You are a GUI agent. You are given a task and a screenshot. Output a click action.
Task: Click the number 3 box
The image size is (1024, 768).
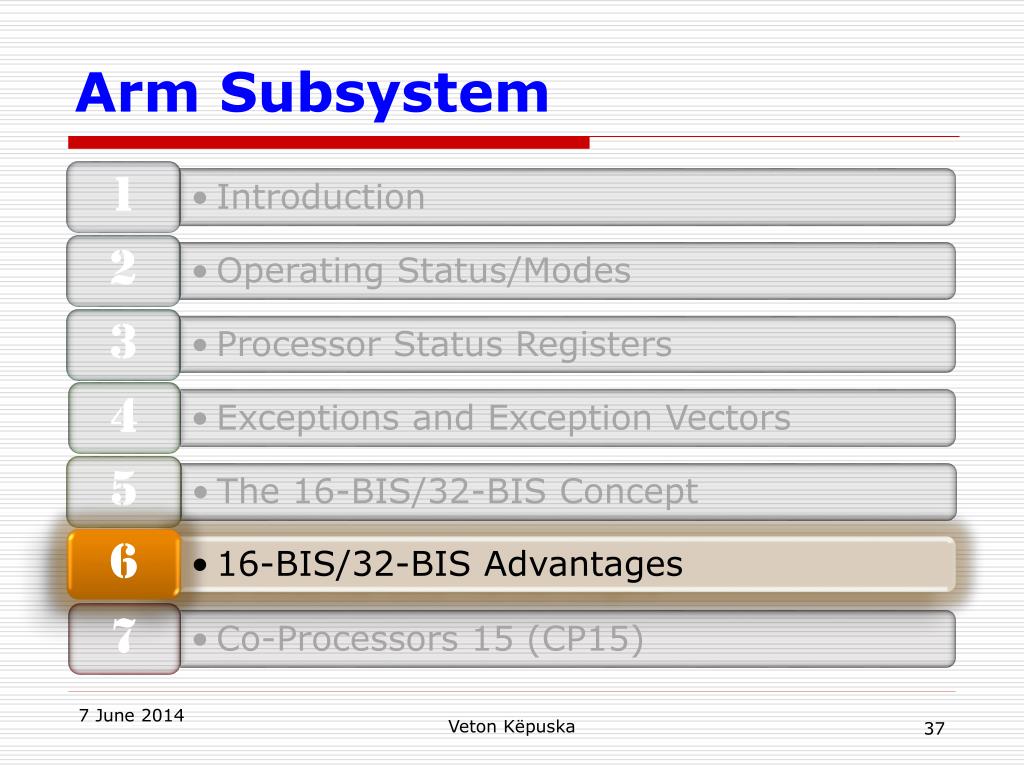(123, 345)
